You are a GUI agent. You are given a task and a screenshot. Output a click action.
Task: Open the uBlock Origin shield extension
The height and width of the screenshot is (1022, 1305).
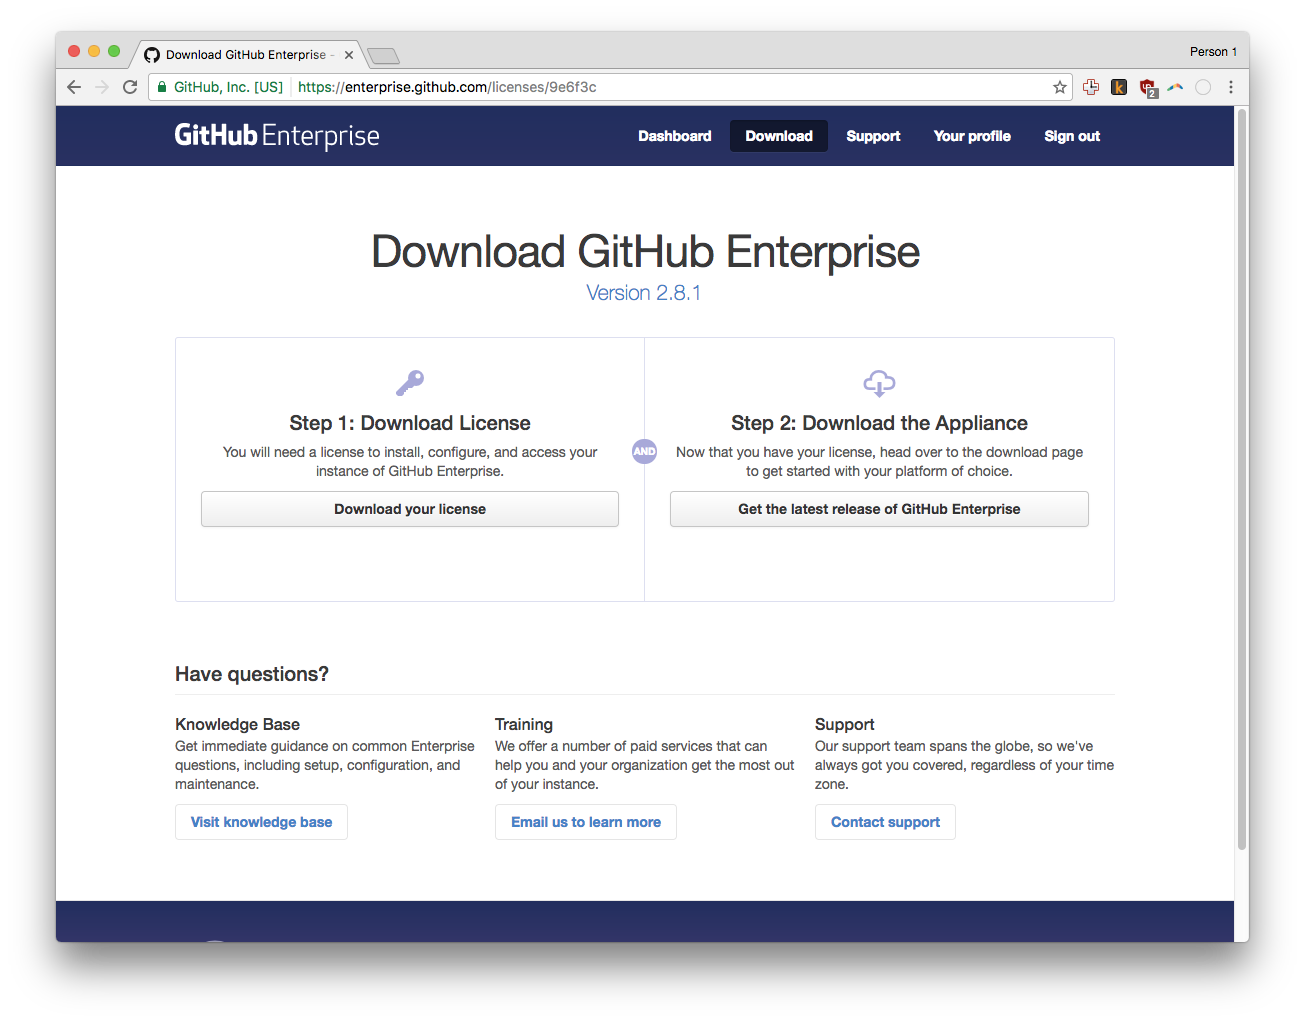point(1148,88)
